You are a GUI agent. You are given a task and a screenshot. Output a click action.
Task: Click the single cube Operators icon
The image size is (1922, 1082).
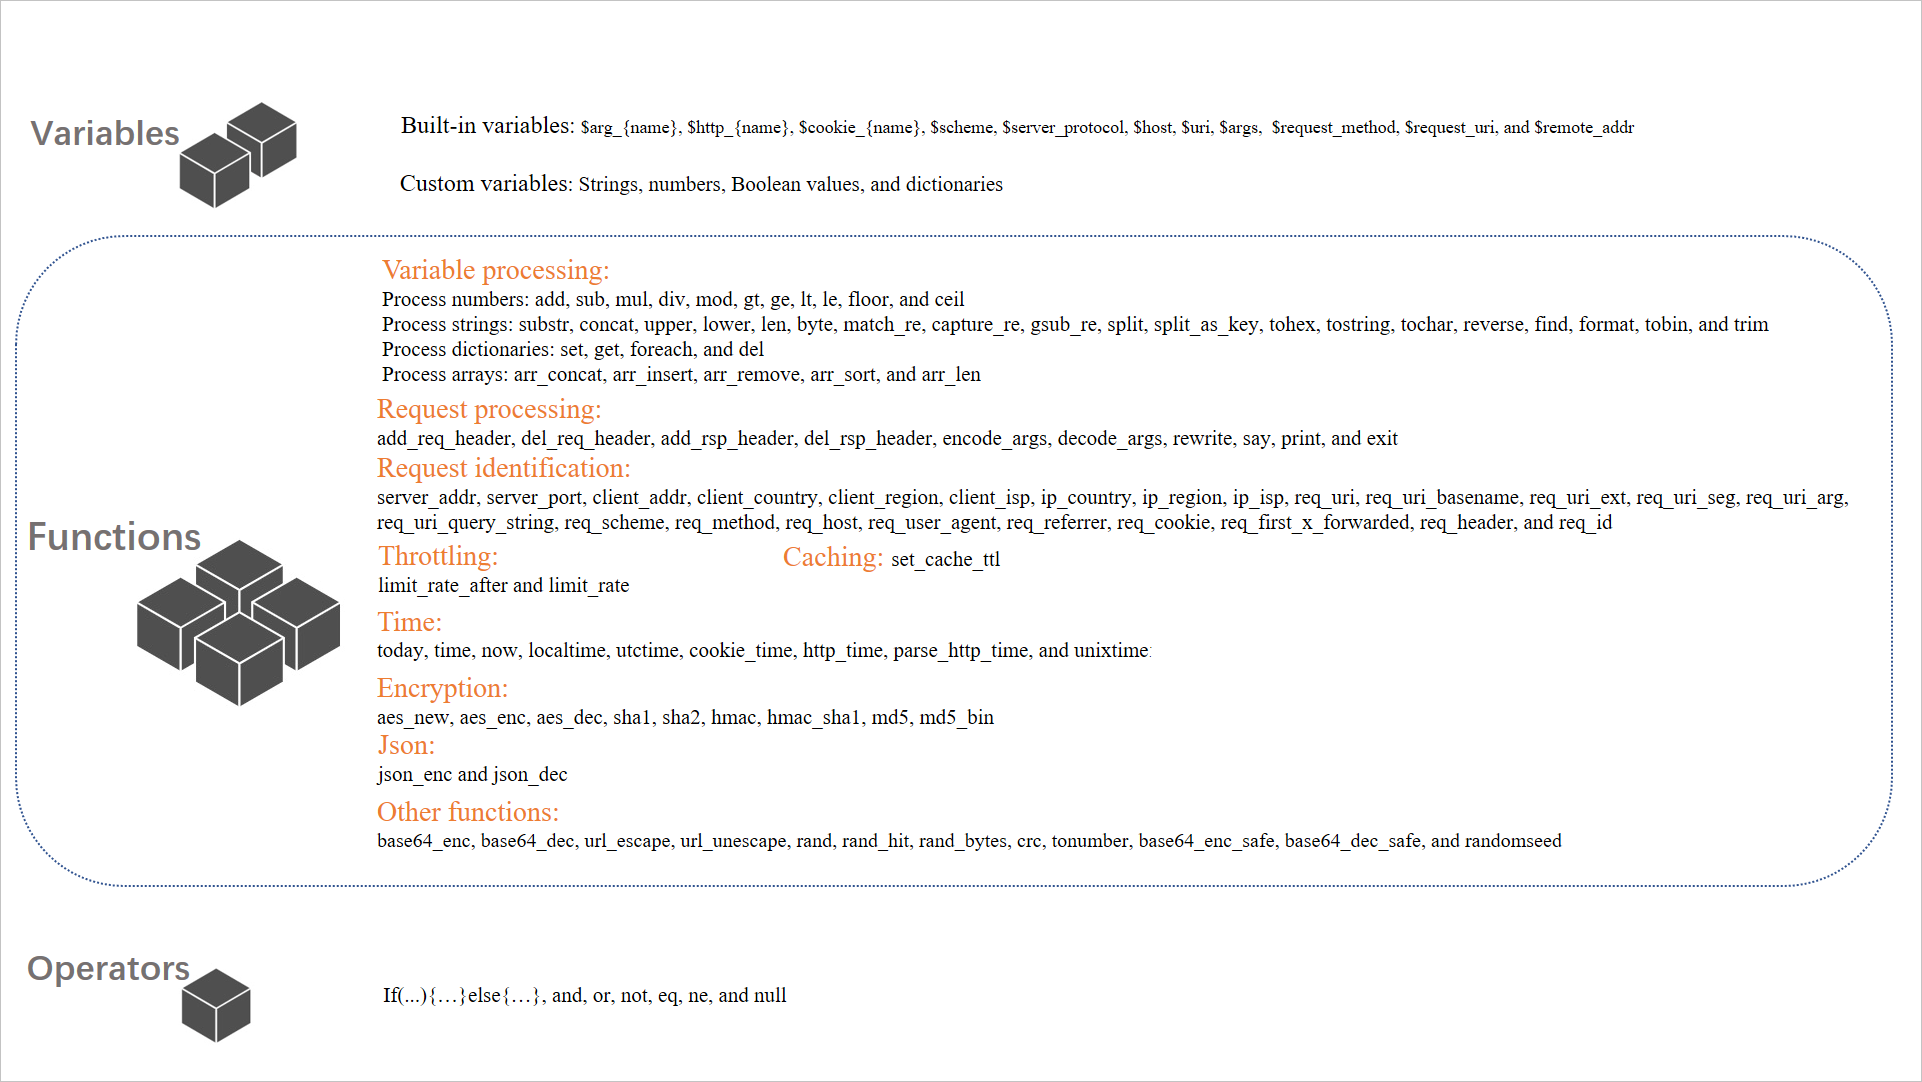point(216,1005)
